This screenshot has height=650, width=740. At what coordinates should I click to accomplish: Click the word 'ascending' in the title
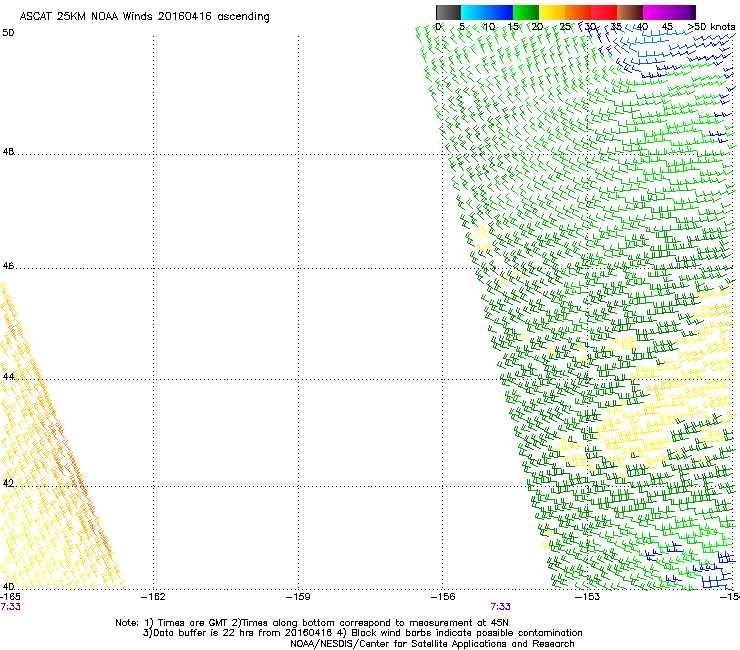(x=243, y=17)
